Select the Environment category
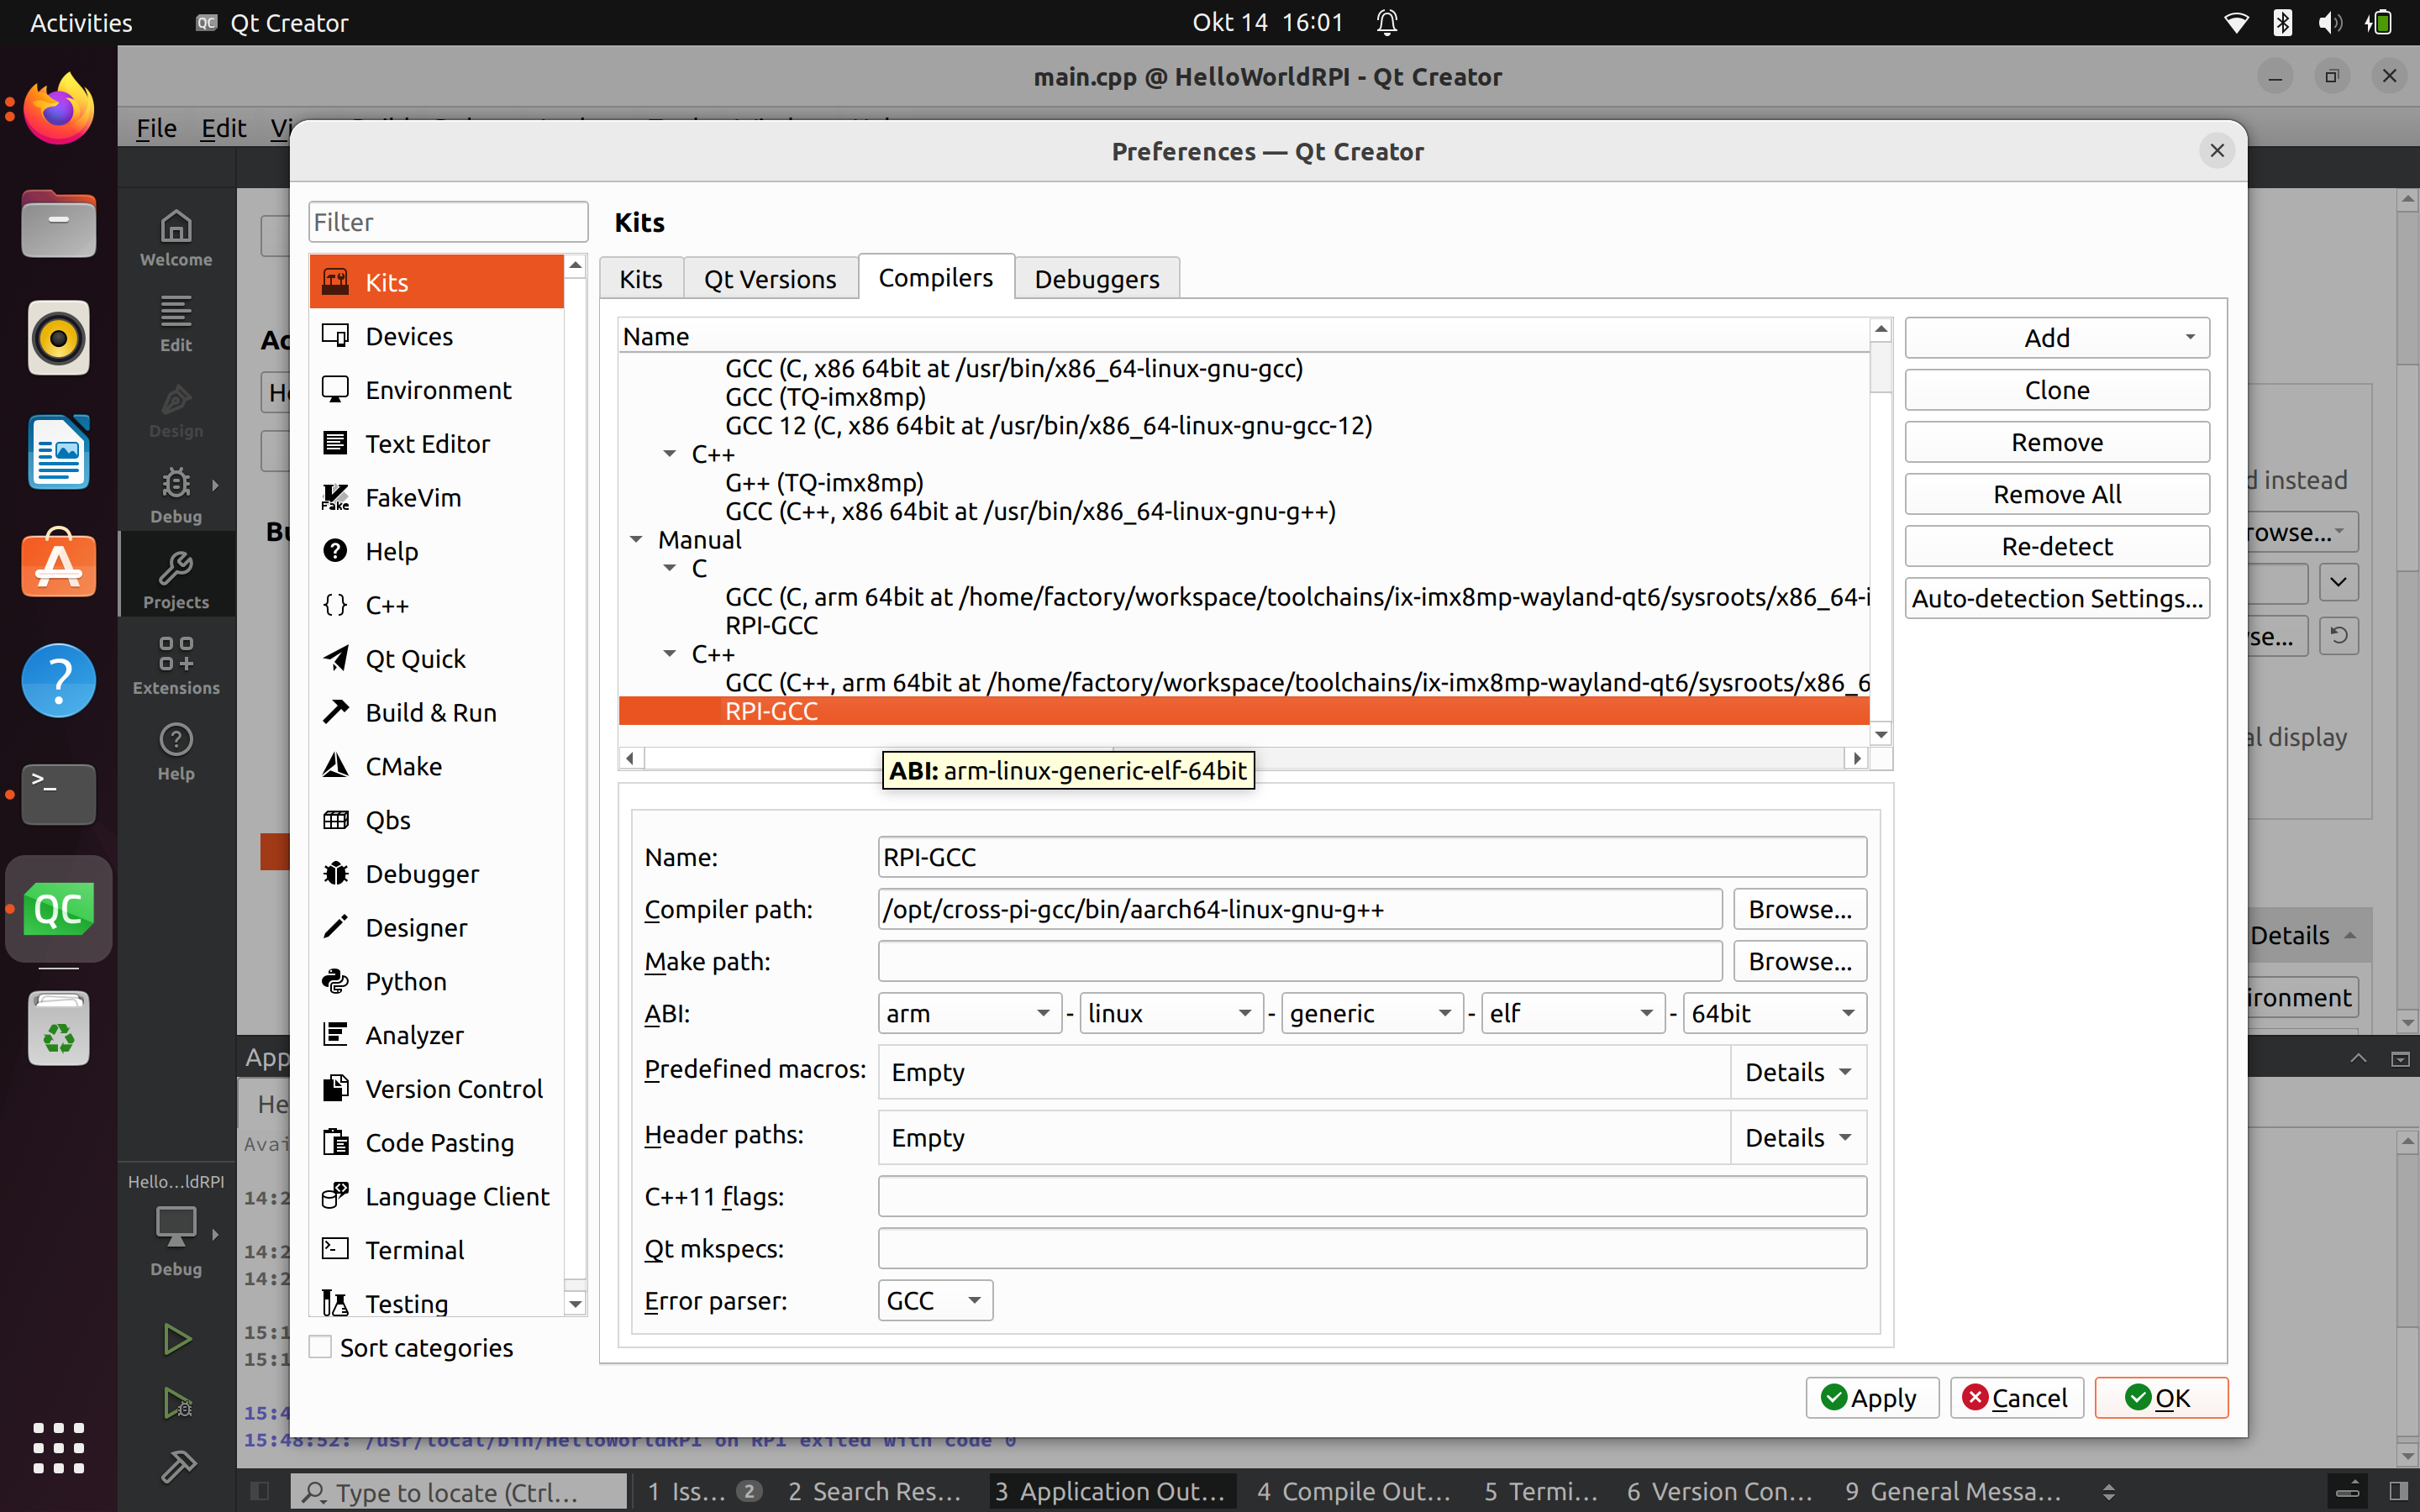The height and width of the screenshot is (1512, 2420). [x=436, y=390]
